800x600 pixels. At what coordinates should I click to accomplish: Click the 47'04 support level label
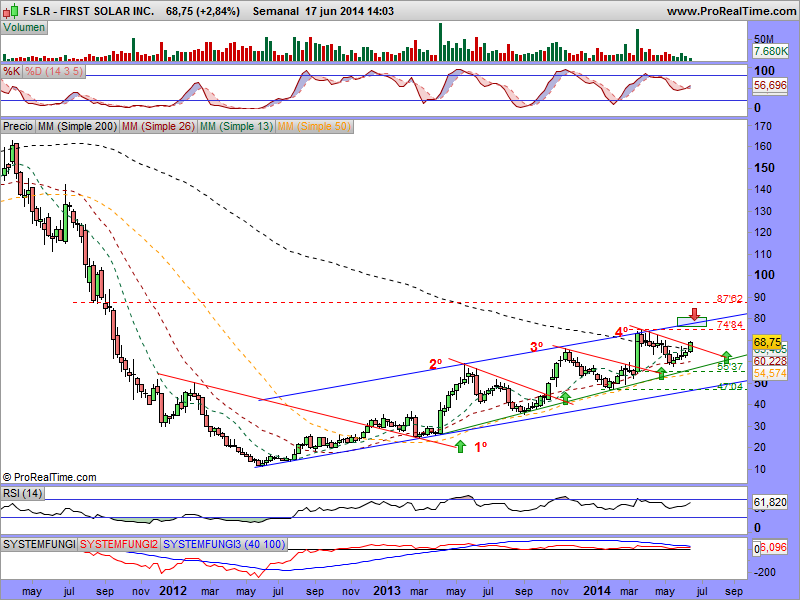coord(730,387)
